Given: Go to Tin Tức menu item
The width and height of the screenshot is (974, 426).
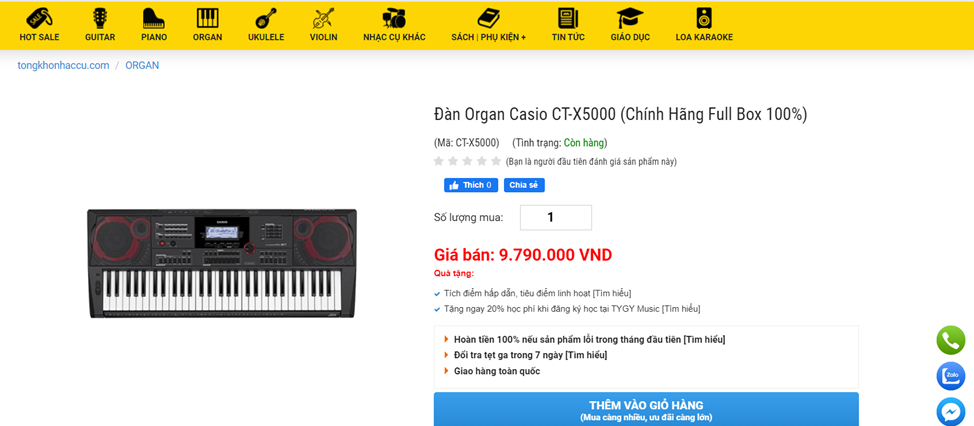Looking at the screenshot, I should [x=568, y=37].
